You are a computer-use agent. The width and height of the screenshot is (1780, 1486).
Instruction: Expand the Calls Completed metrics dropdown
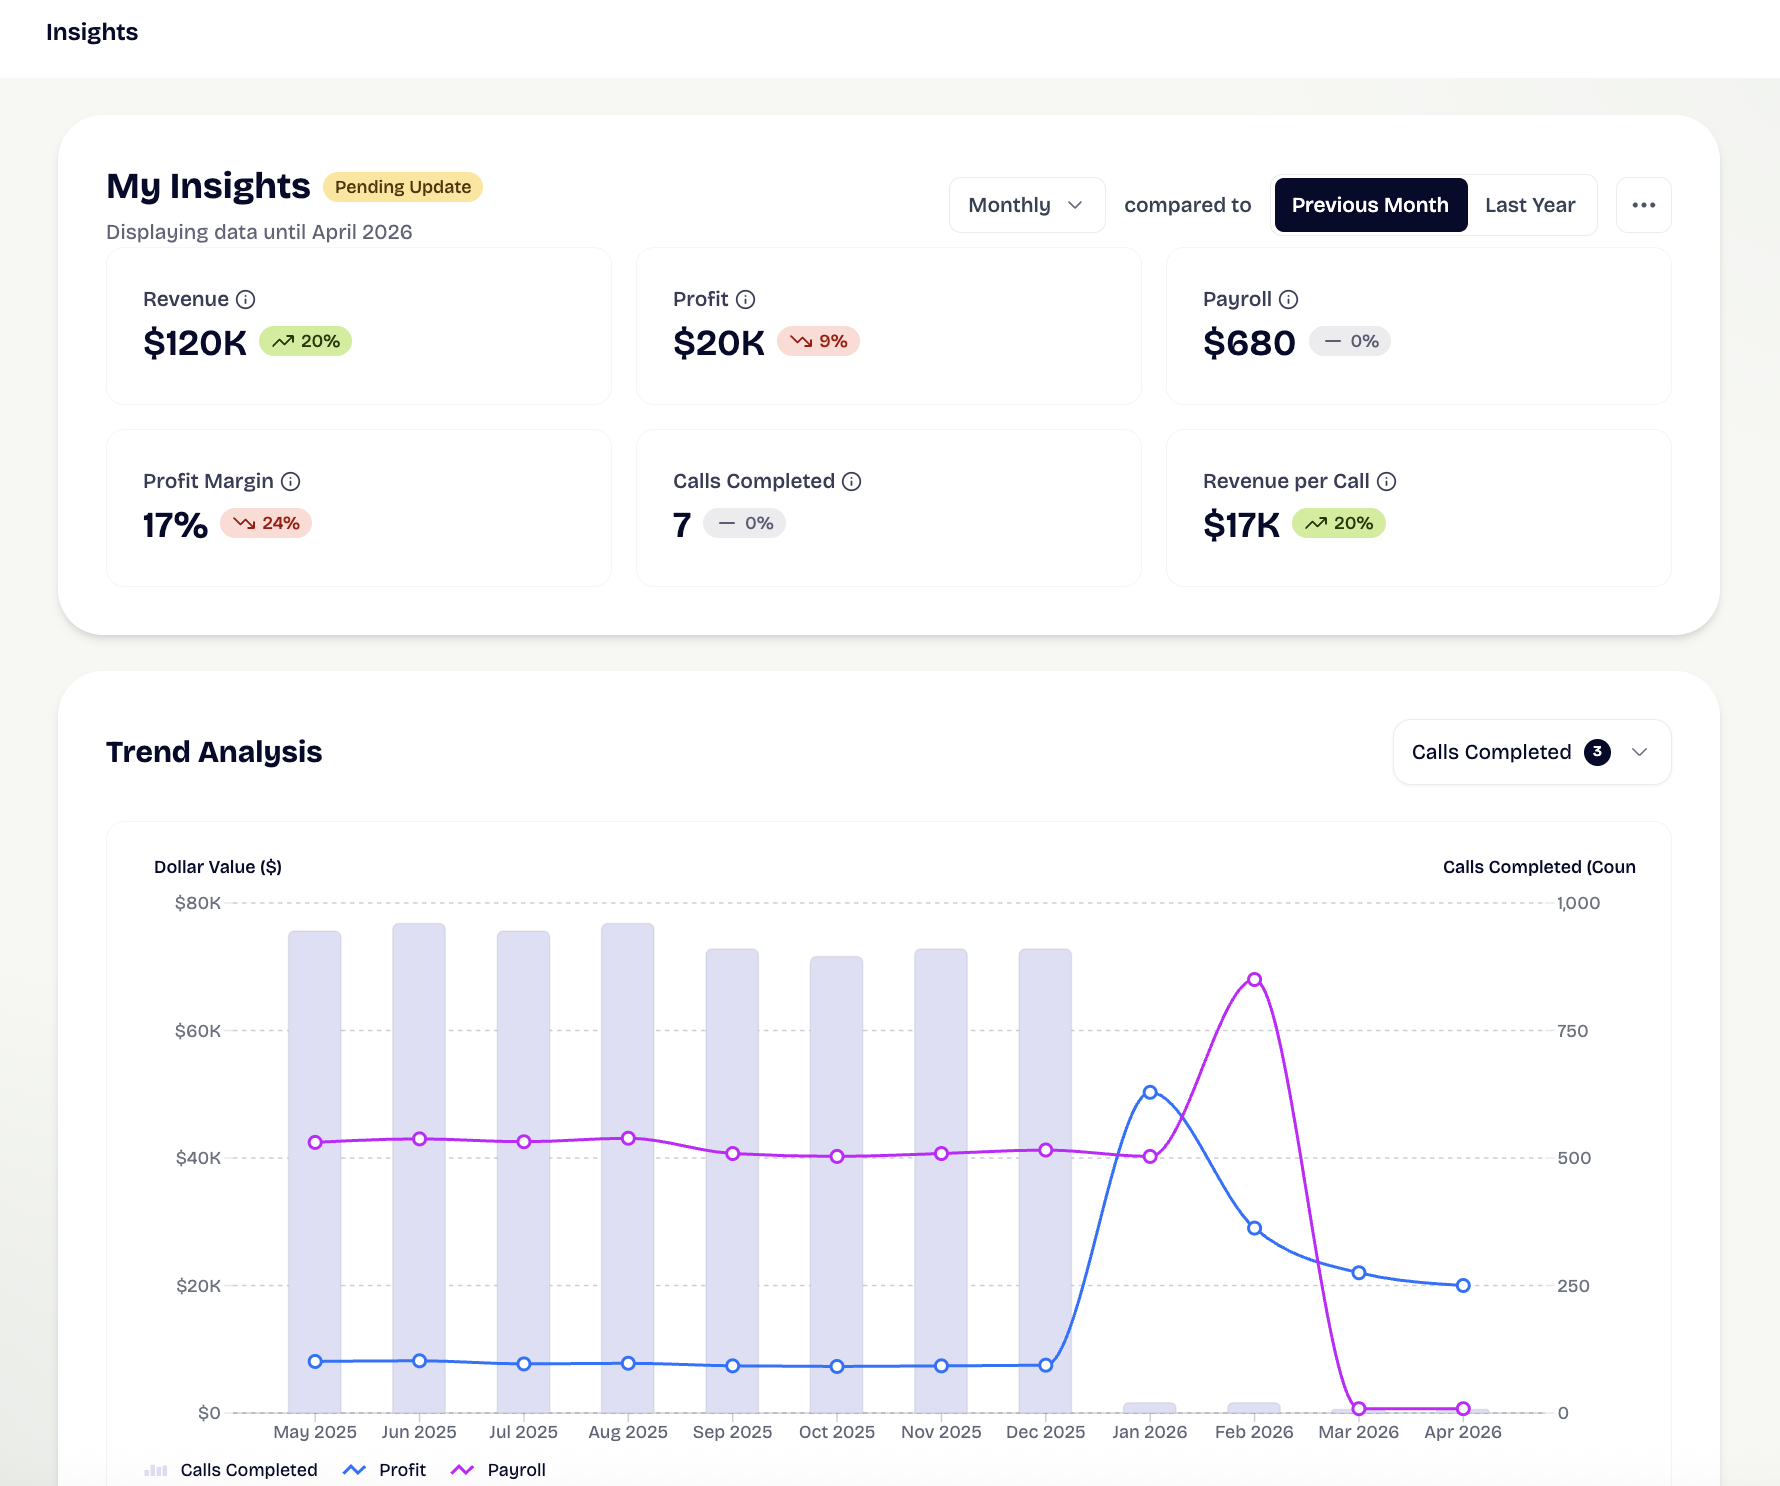pyautogui.click(x=1532, y=752)
